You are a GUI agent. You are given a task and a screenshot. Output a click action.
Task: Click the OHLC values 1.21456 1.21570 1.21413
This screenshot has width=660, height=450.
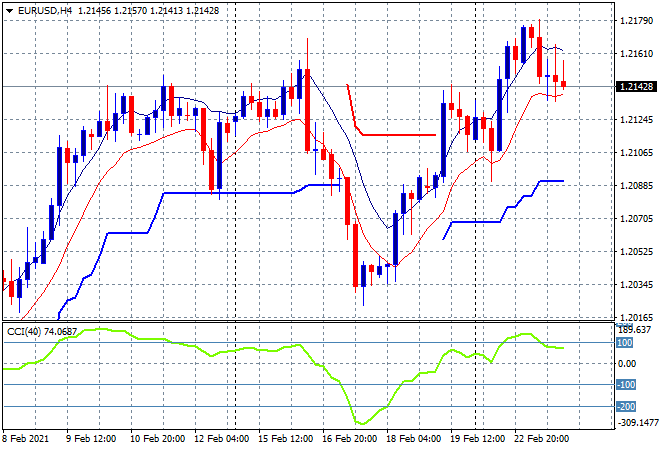(130, 11)
